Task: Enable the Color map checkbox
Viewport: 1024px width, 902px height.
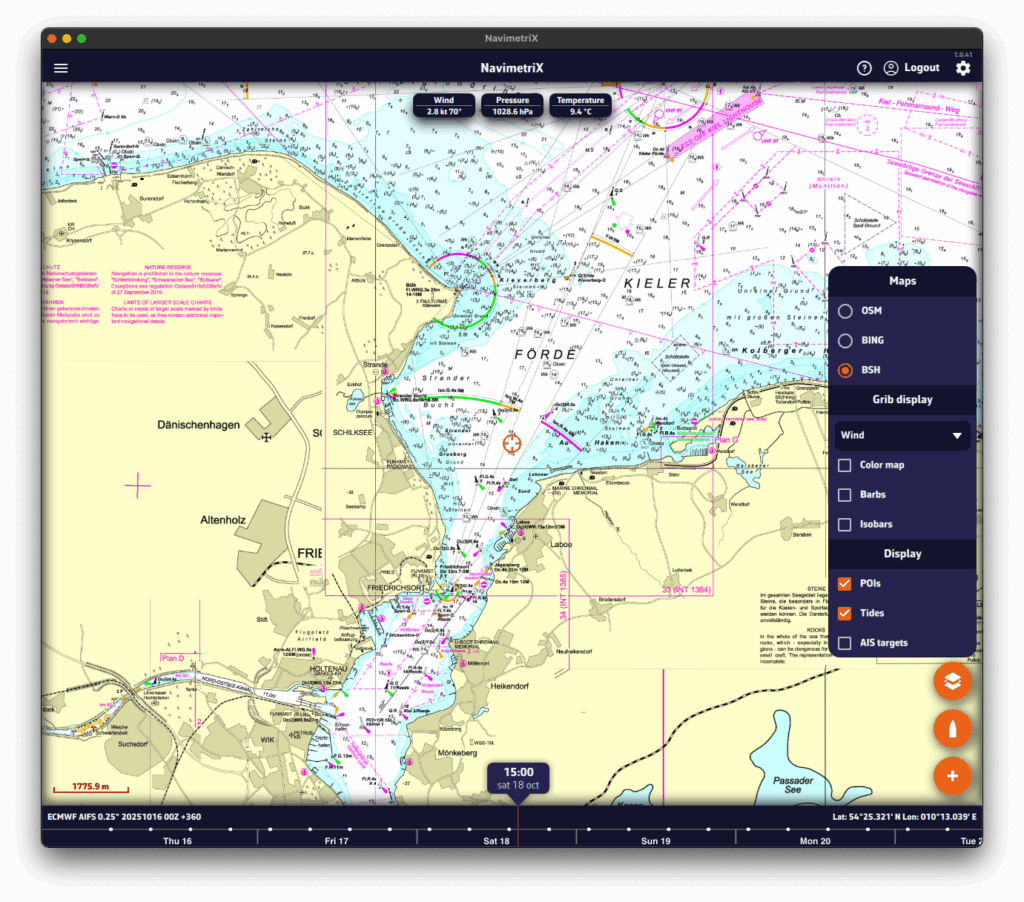Action: tap(845, 465)
